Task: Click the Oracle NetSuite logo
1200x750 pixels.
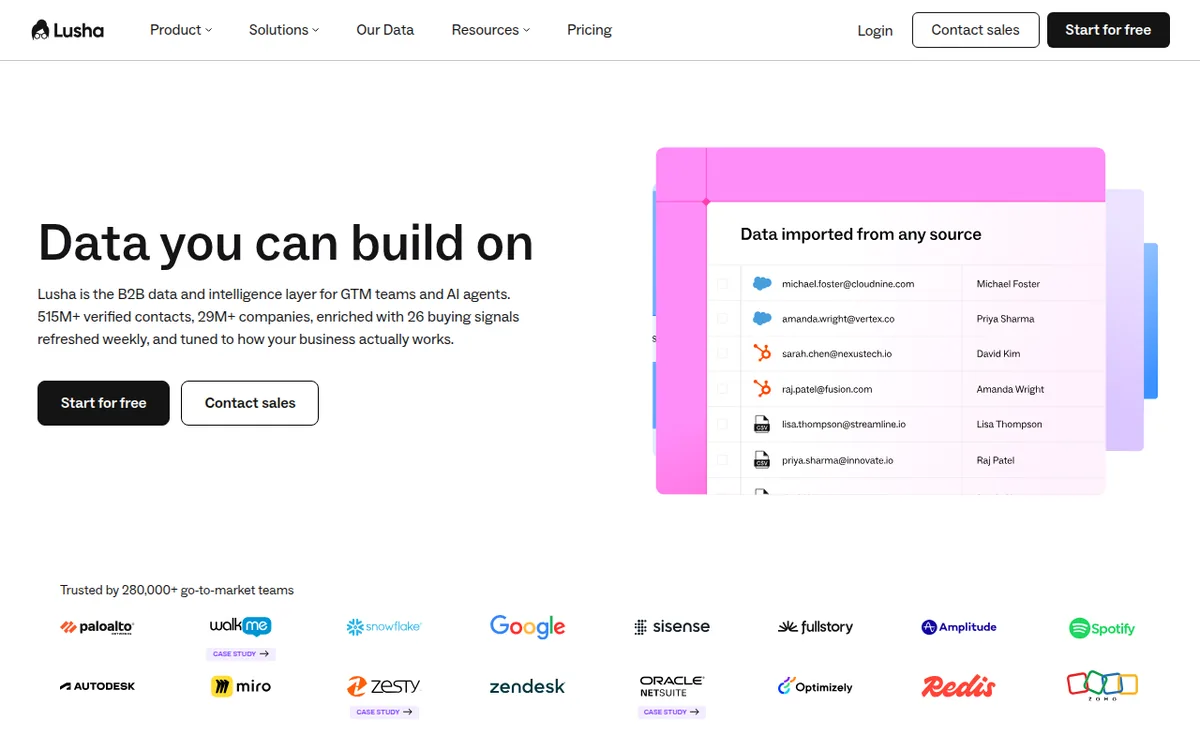Action: 672,686
